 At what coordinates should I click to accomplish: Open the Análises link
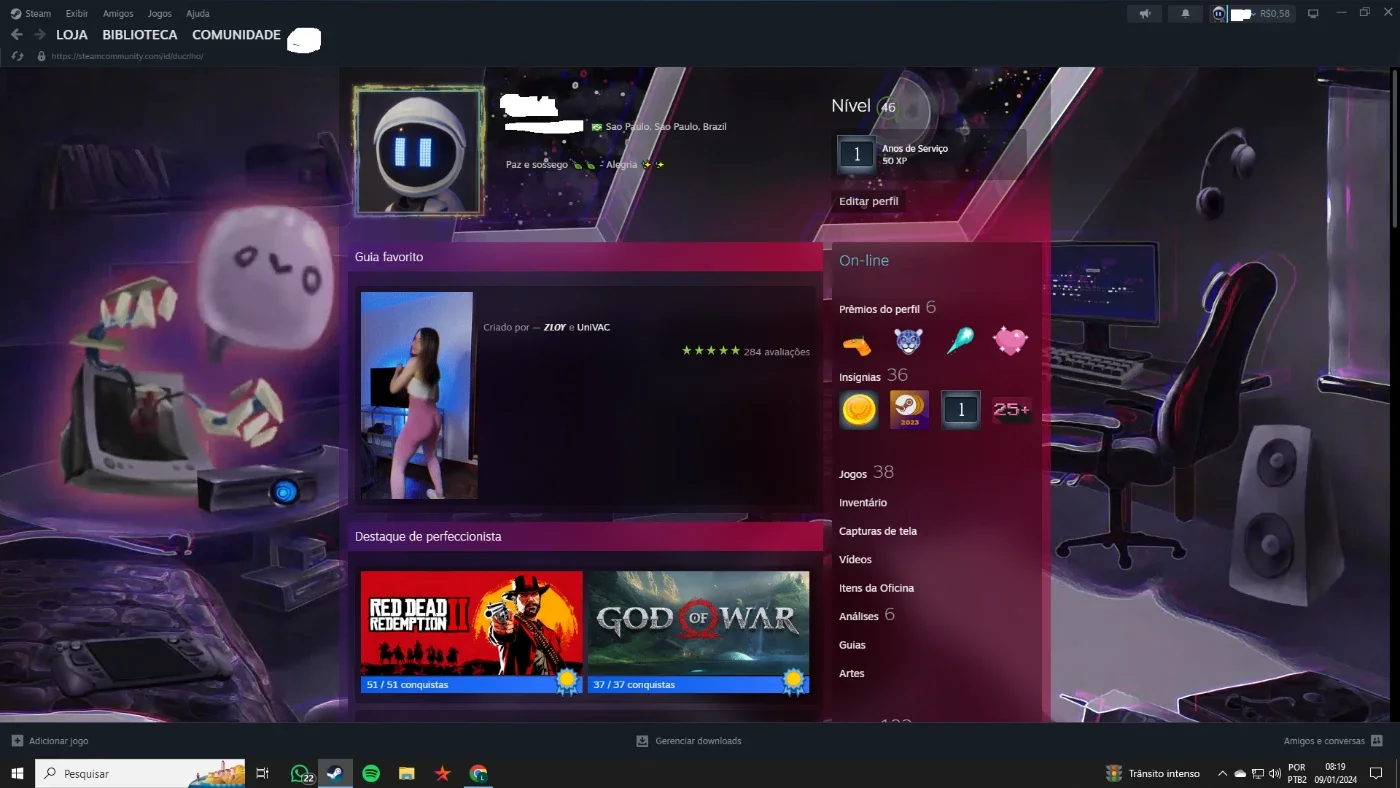point(859,617)
